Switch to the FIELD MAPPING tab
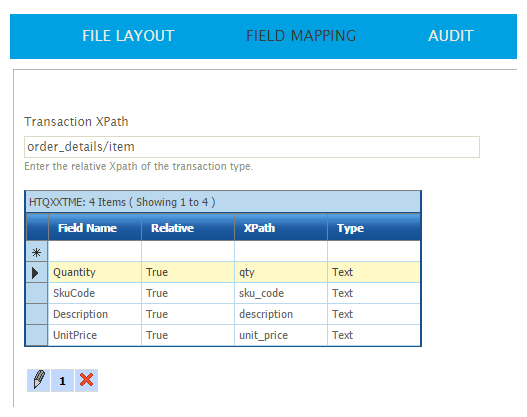 pos(301,36)
